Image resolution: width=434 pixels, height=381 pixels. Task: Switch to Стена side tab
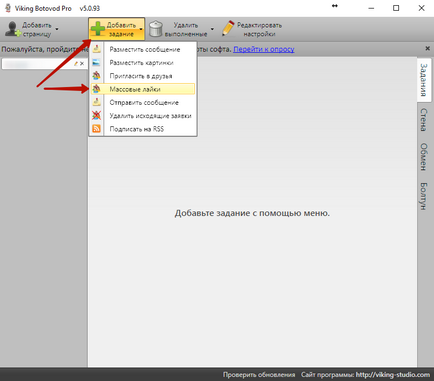click(x=423, y=120)
